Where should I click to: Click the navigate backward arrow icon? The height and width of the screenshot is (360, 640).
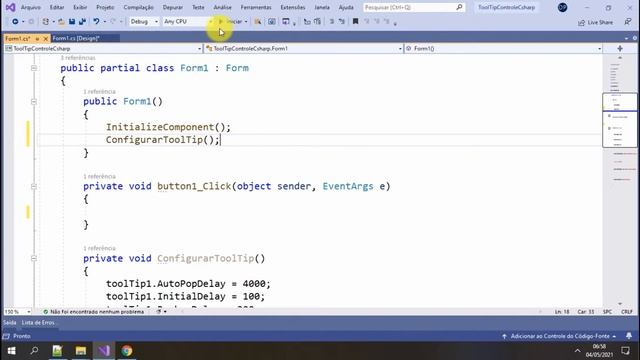point(15,22)
